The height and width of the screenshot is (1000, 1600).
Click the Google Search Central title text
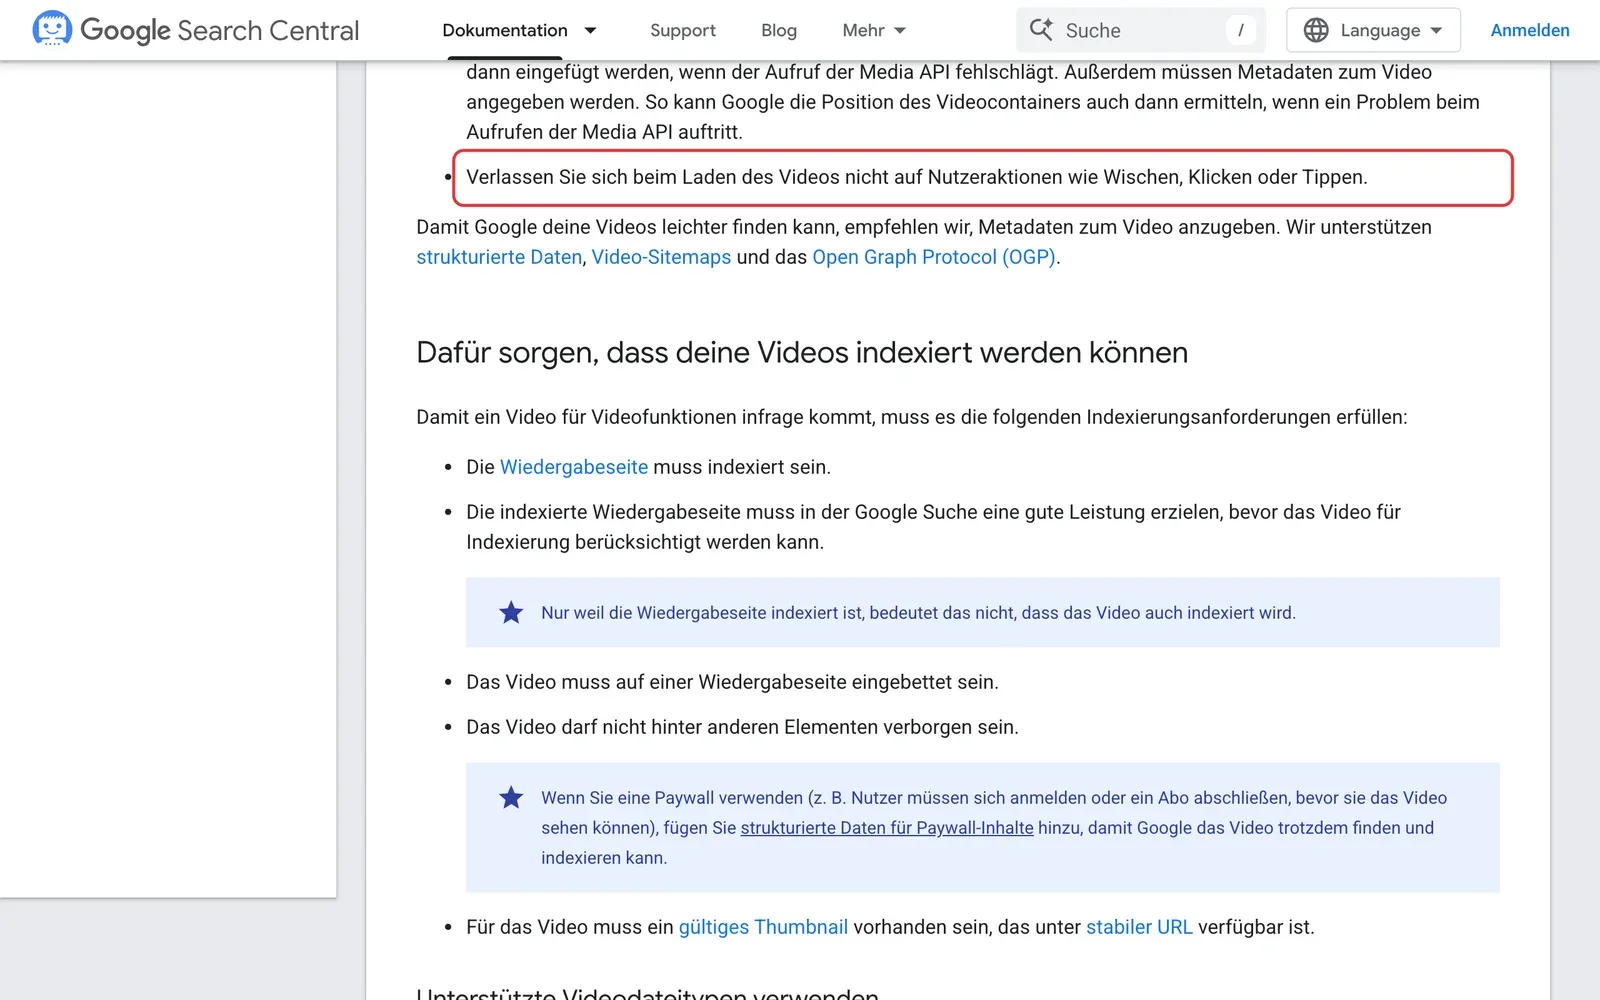(219, 30)
